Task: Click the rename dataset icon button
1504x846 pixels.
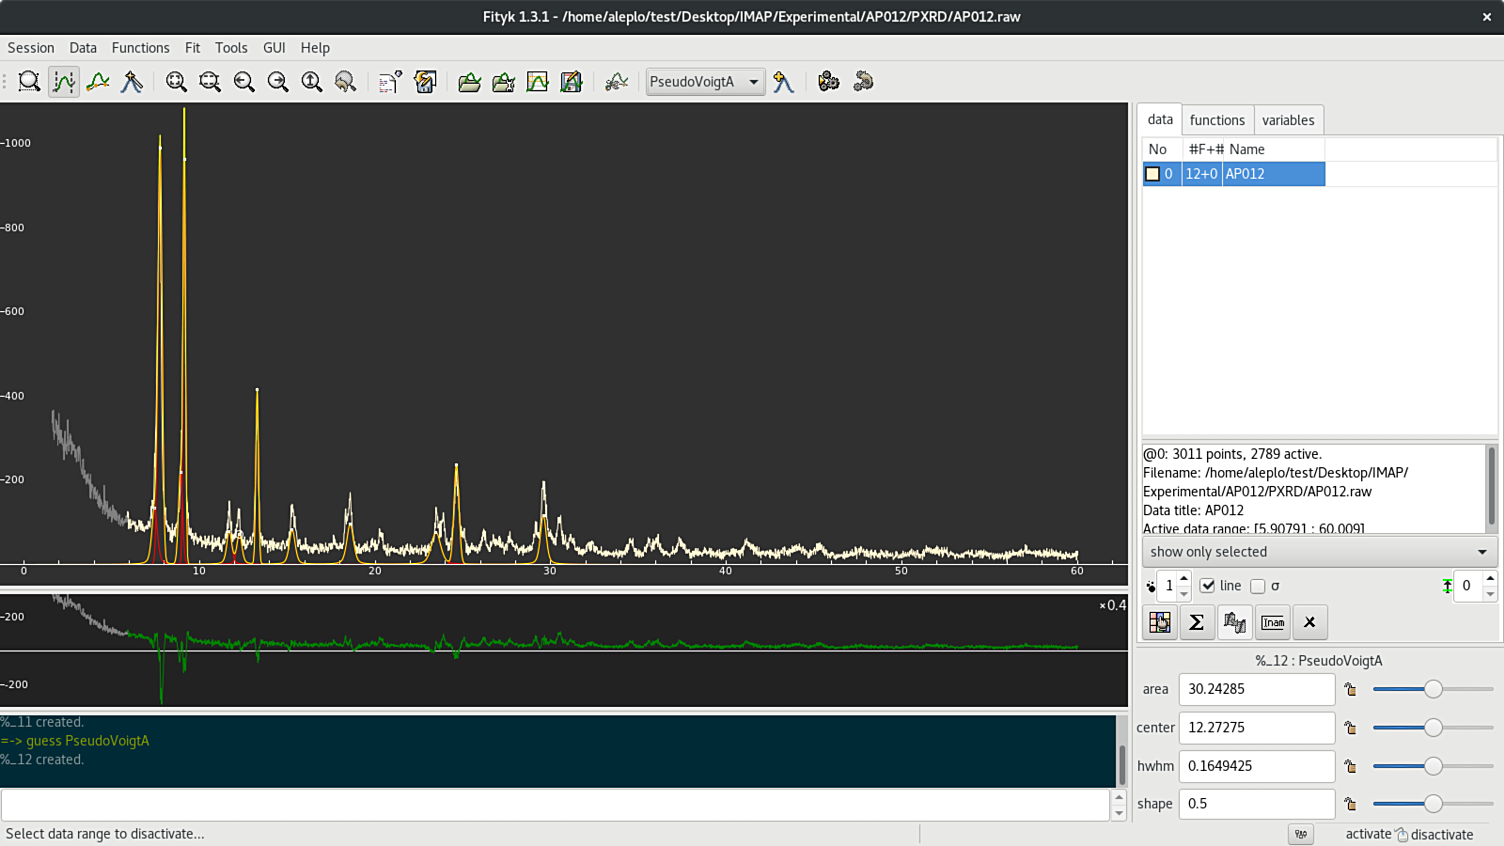Action: click(x=1272, y=622)
